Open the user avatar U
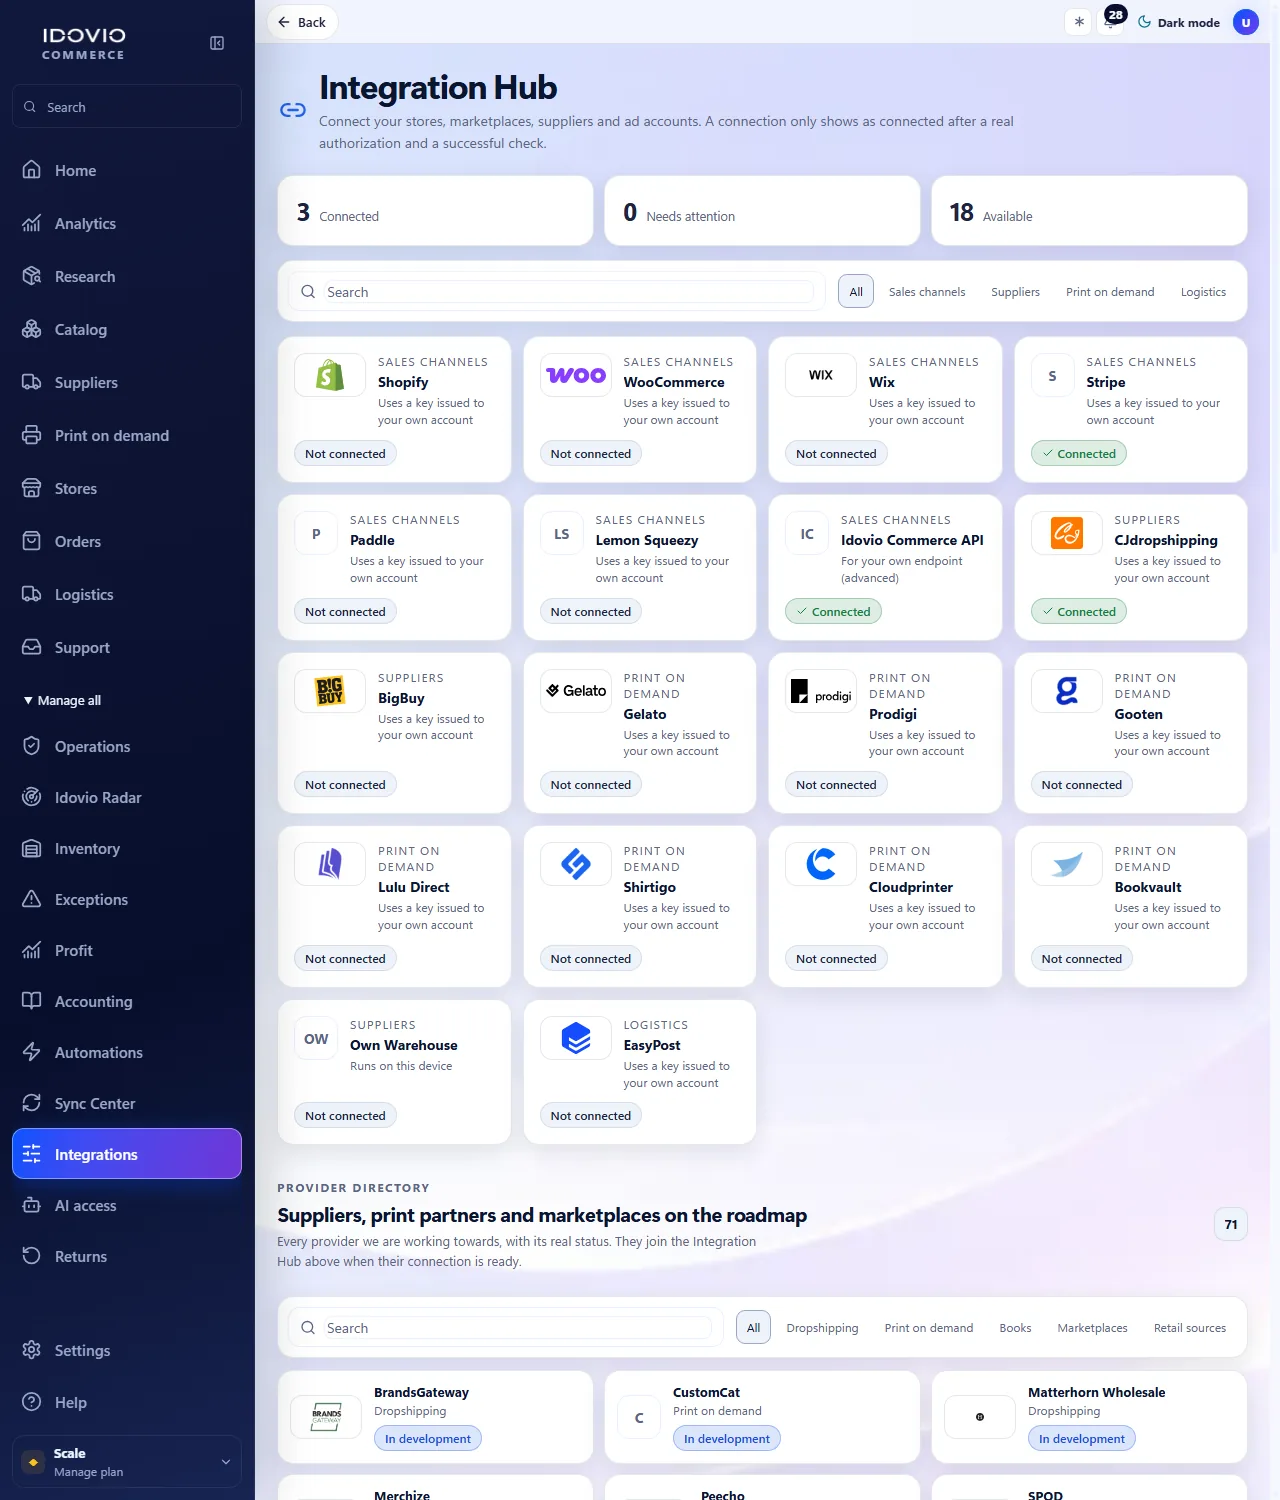Screen dimensions: 1280x1500 click(1246, 22)
